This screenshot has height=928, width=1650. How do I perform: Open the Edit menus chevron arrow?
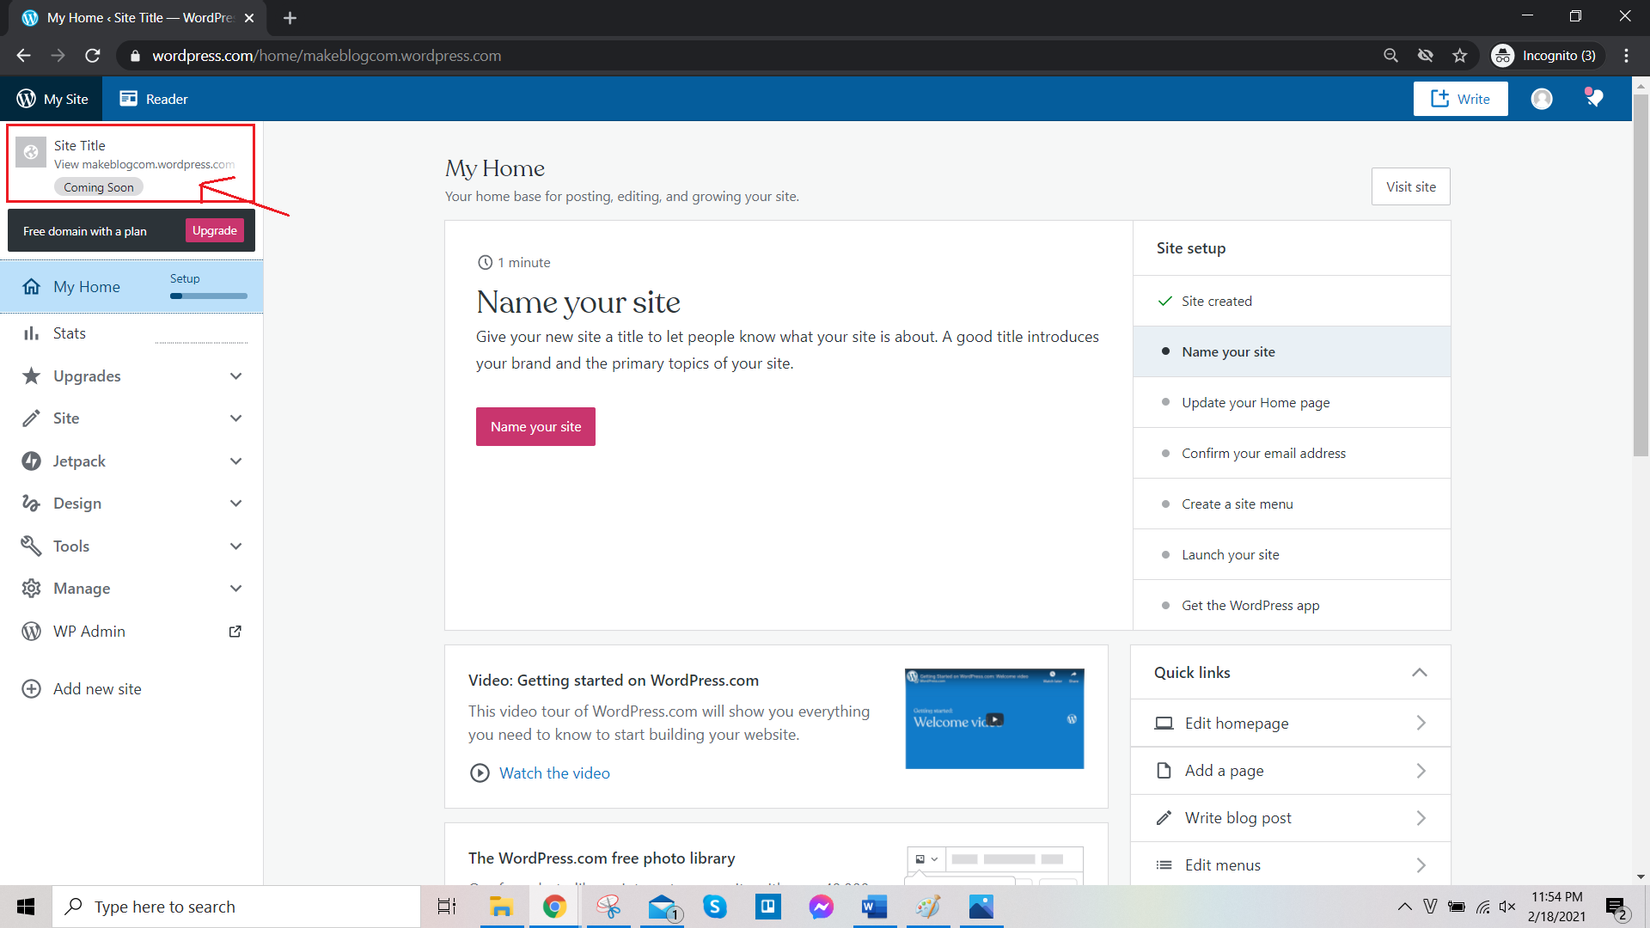(1421, 865)
